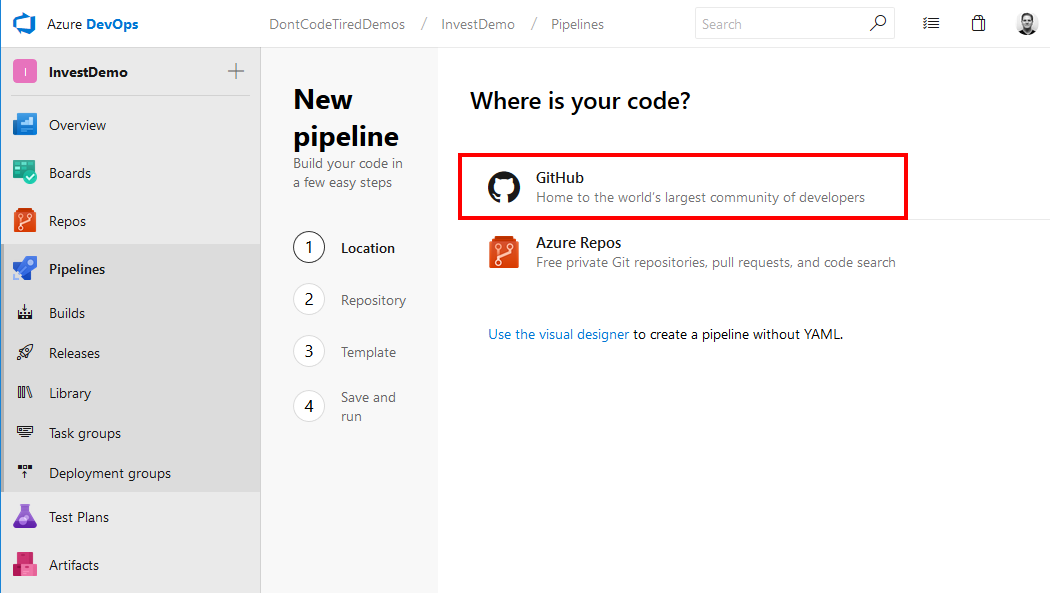1050x593 pixels.
Task: Click the Use the visual designer link
Action: (558, 333)
